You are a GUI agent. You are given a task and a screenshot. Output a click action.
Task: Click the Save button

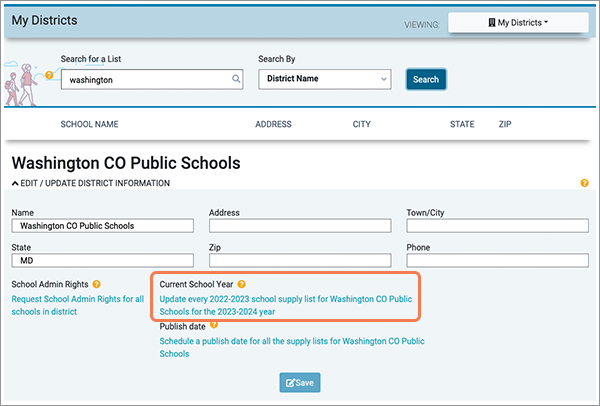[300, 383]
